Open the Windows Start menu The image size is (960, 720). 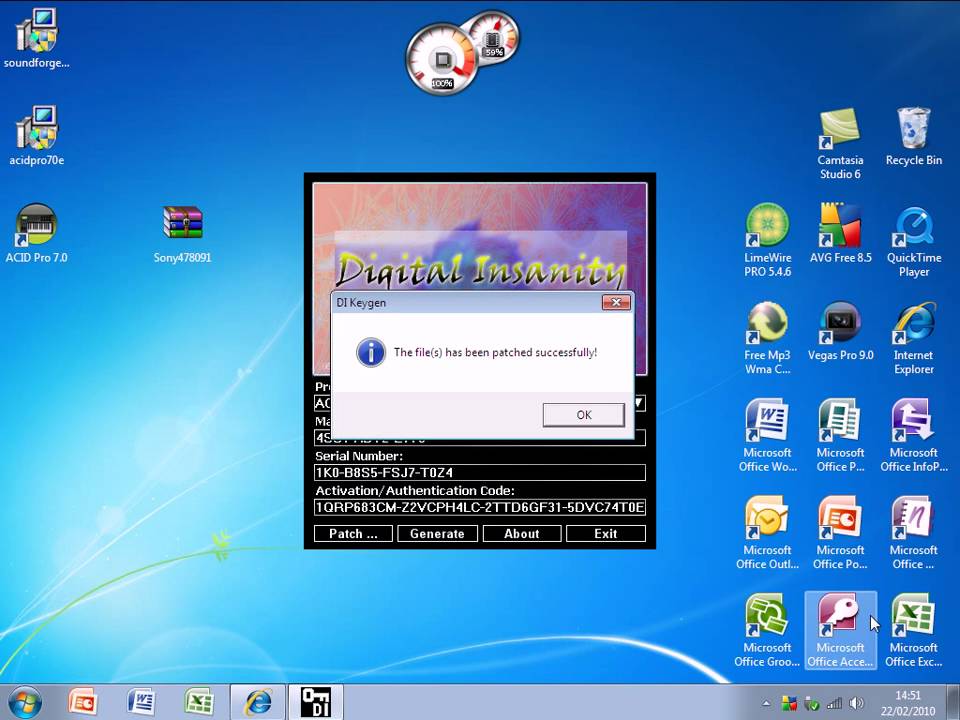pyautogui.click(x=24, y=702)
